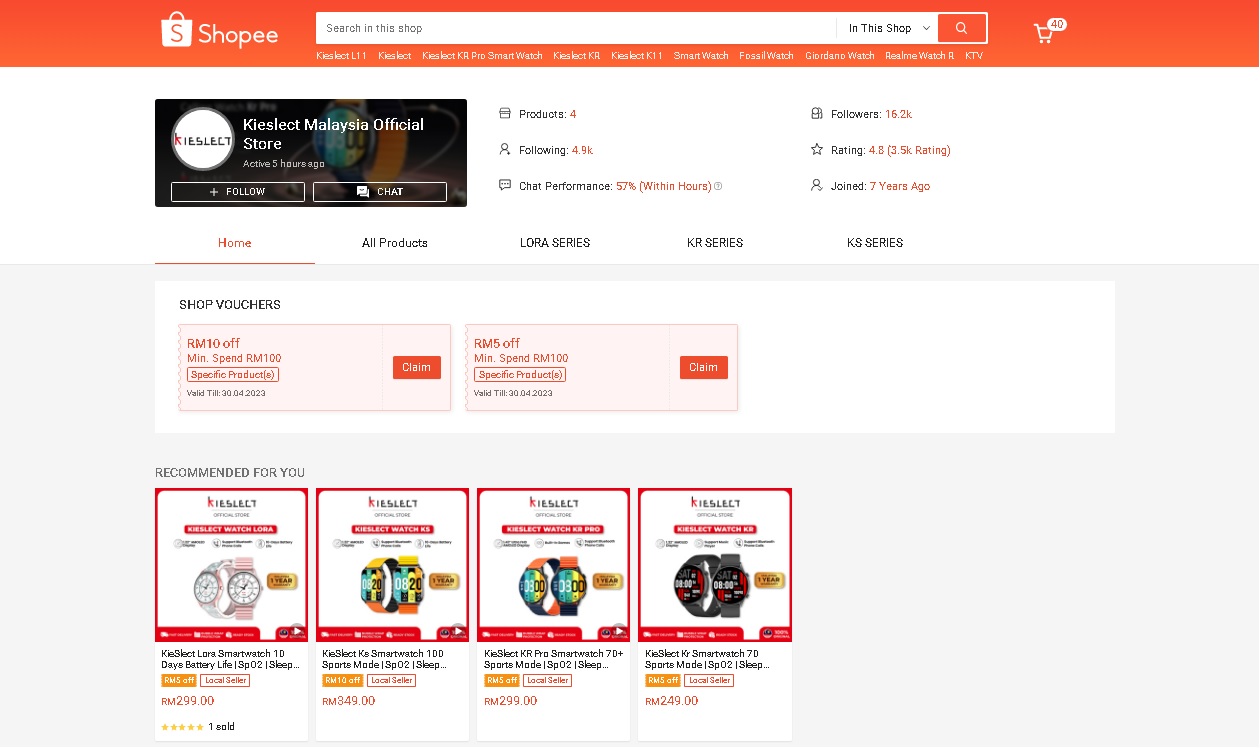
Task: Click the Realme Watch R suggestion
Action: 920,56
